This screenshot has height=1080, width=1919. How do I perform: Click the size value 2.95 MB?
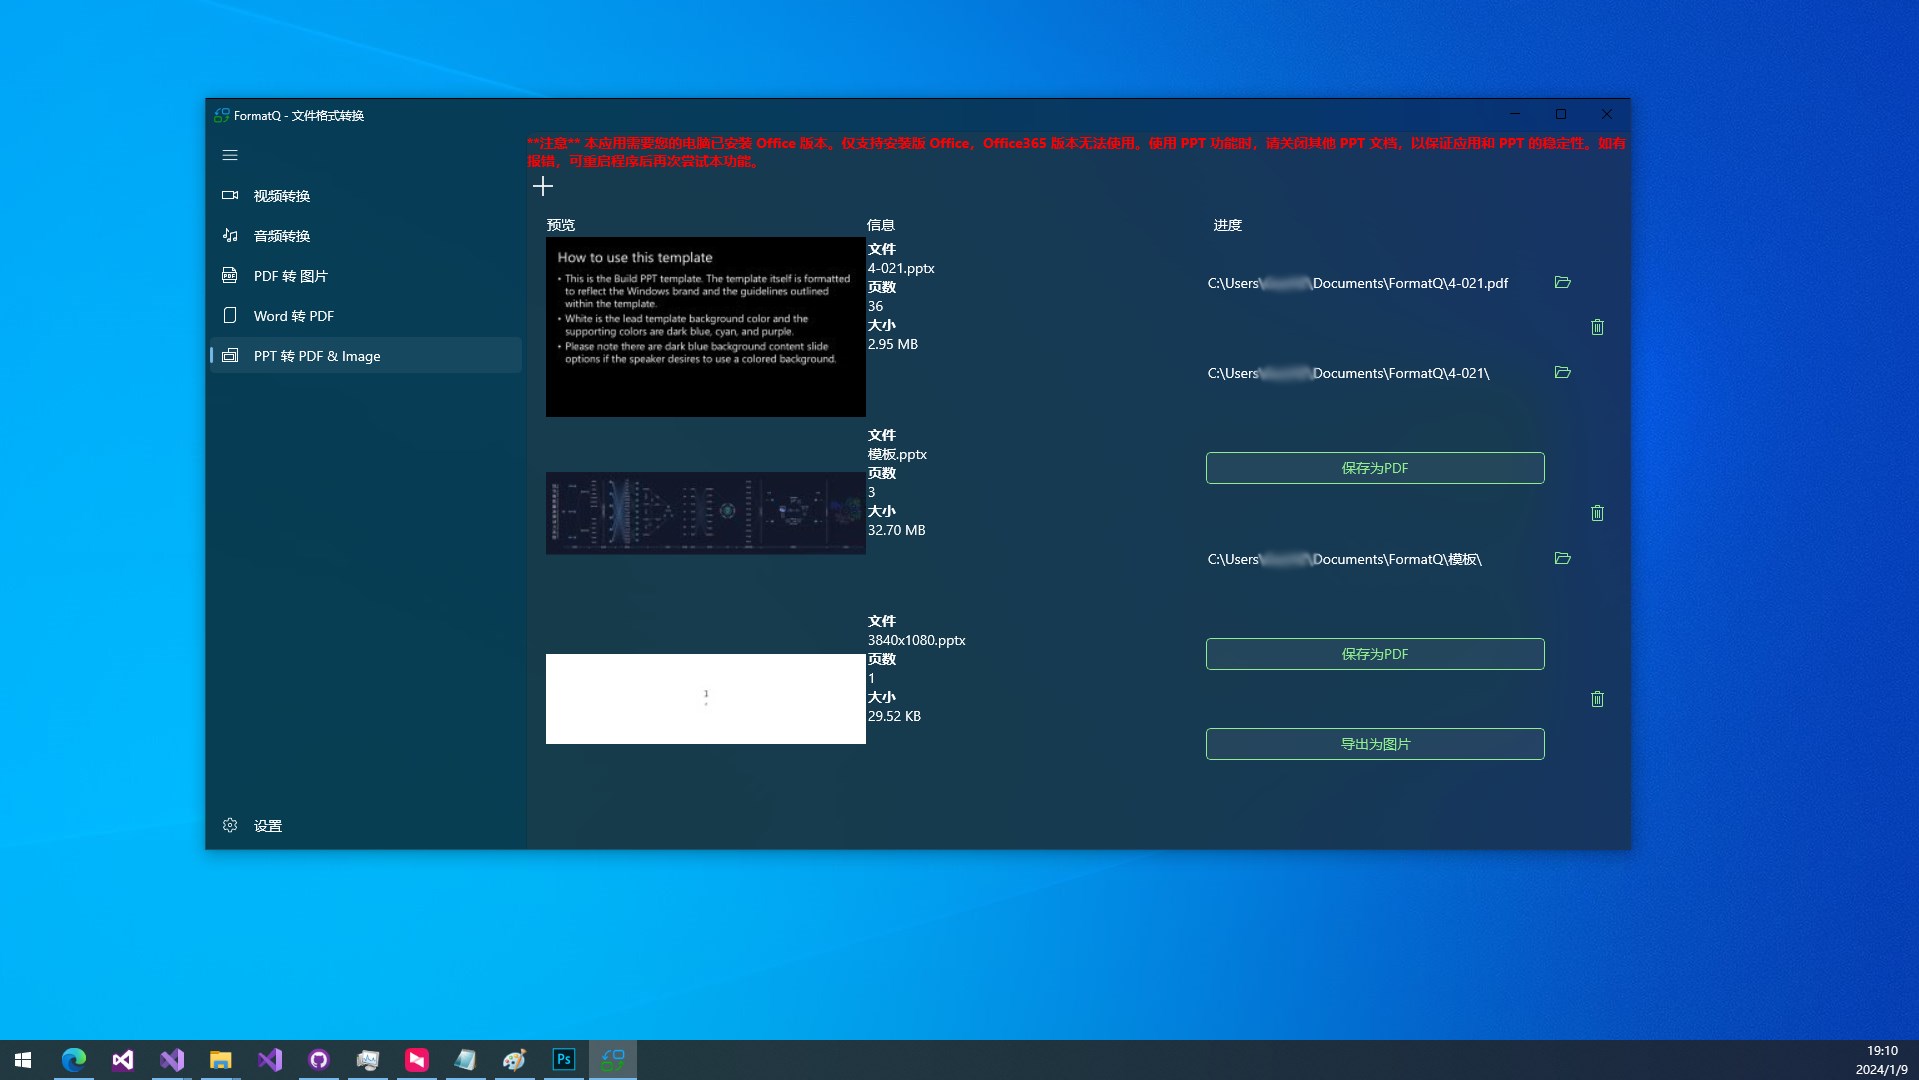point(892,344)
